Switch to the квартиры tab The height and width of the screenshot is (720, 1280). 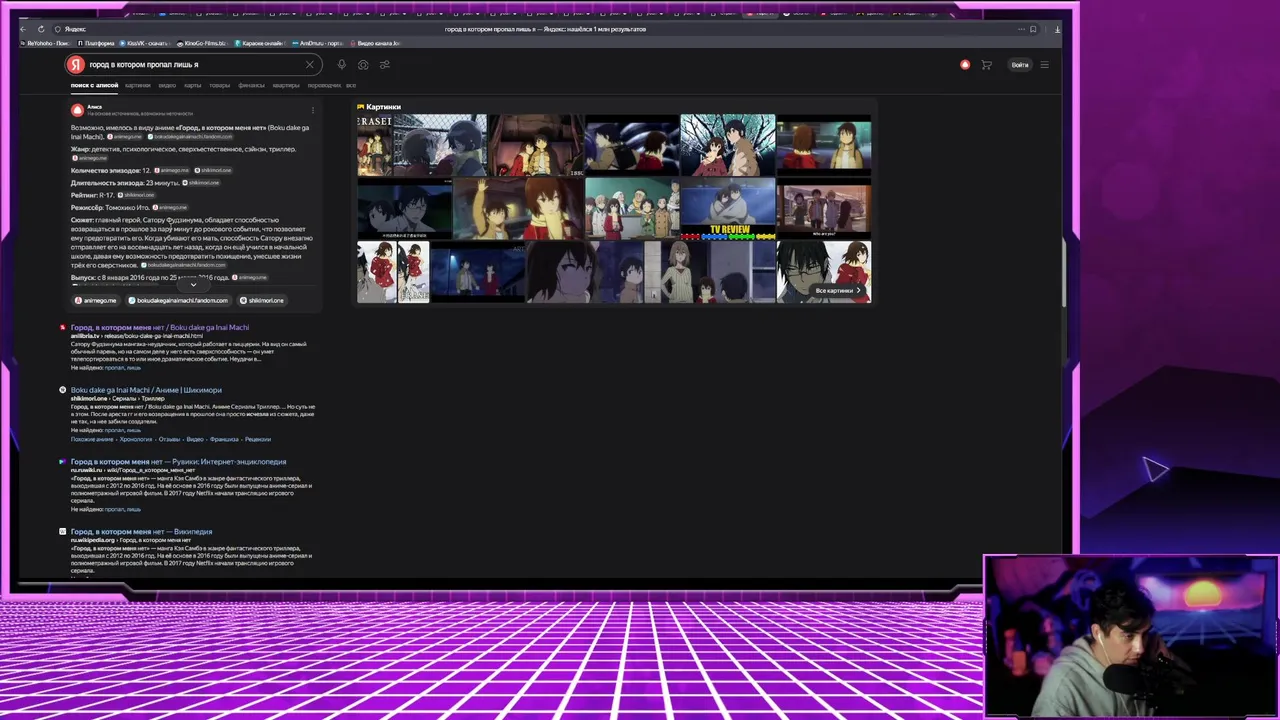pos(286,85)
